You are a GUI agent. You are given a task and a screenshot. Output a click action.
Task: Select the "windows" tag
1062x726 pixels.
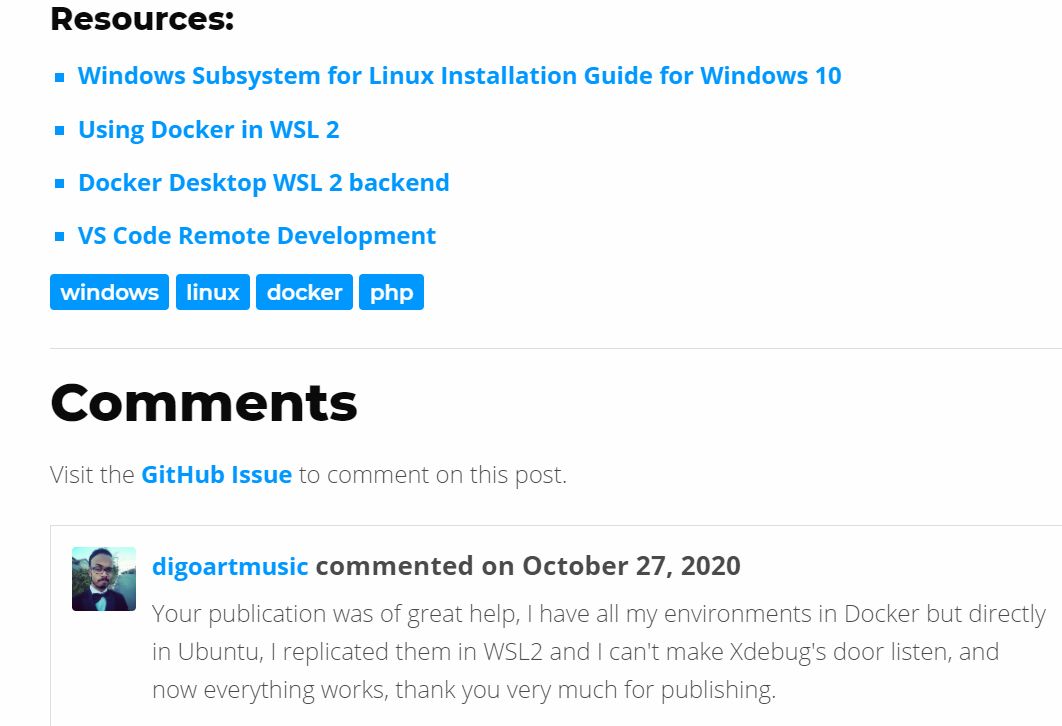(109, 292)
